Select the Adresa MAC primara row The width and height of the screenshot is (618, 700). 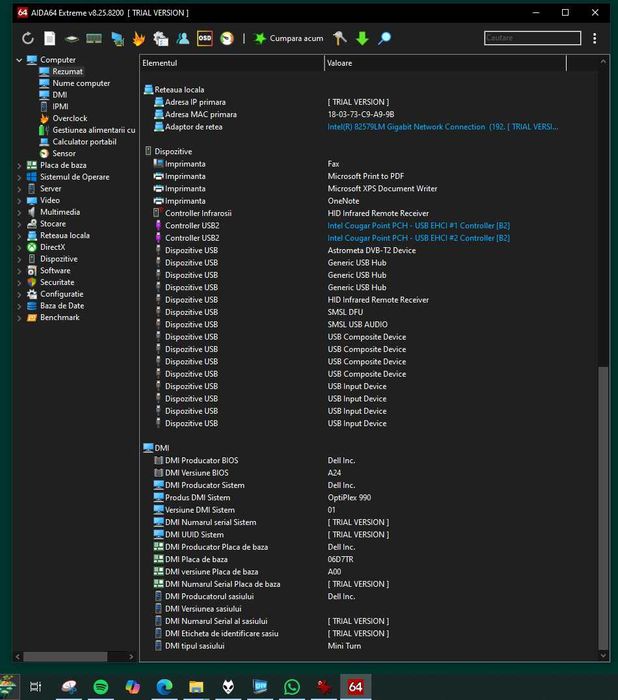[x=369, y=114]
